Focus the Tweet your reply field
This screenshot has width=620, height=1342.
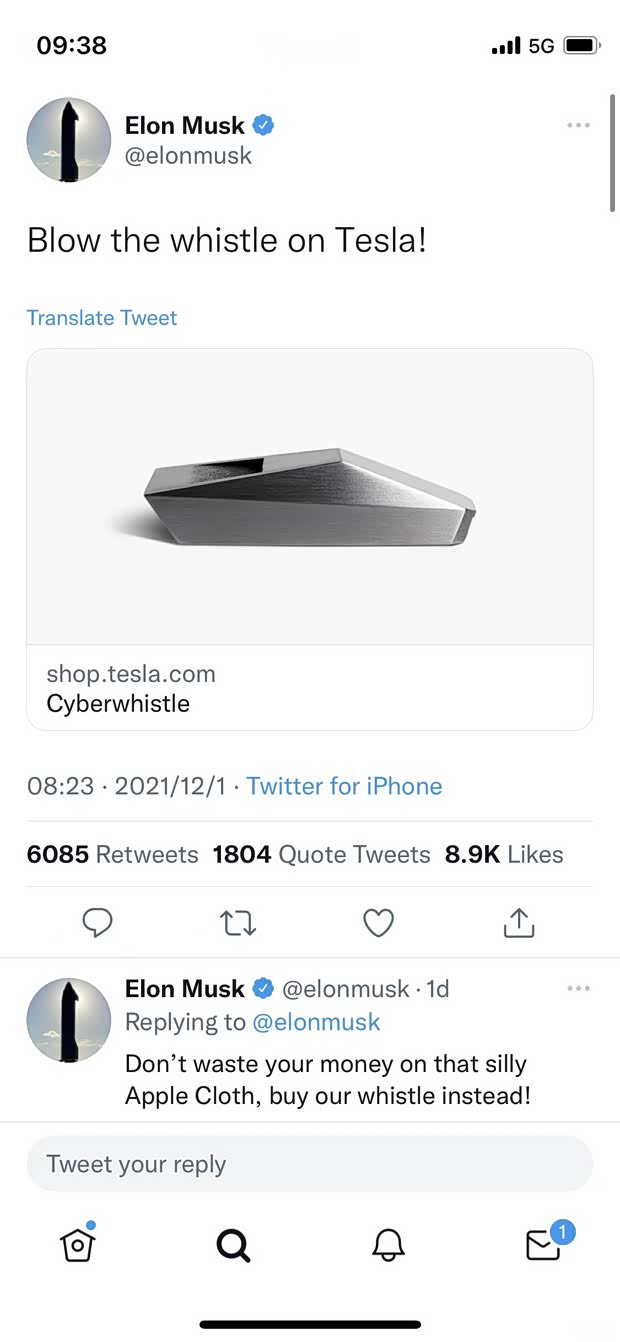[310, 1164]
